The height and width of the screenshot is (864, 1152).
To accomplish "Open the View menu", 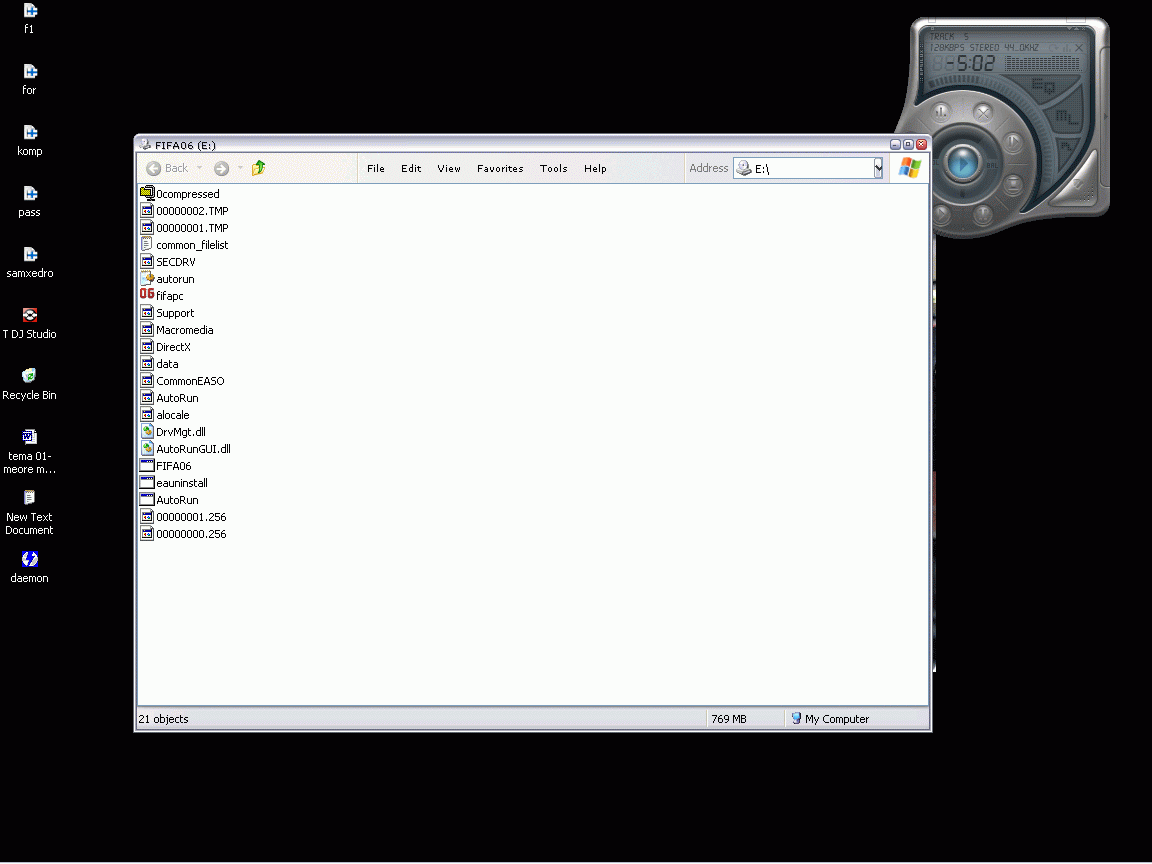I will tap(449, 168).
